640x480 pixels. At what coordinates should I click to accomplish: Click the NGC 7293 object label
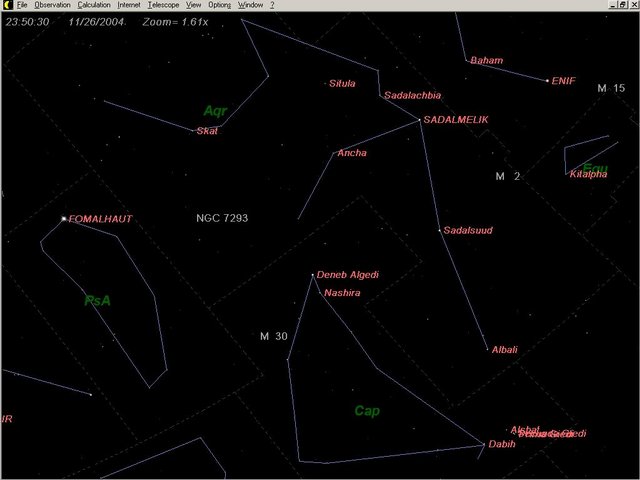click(222, 217)
